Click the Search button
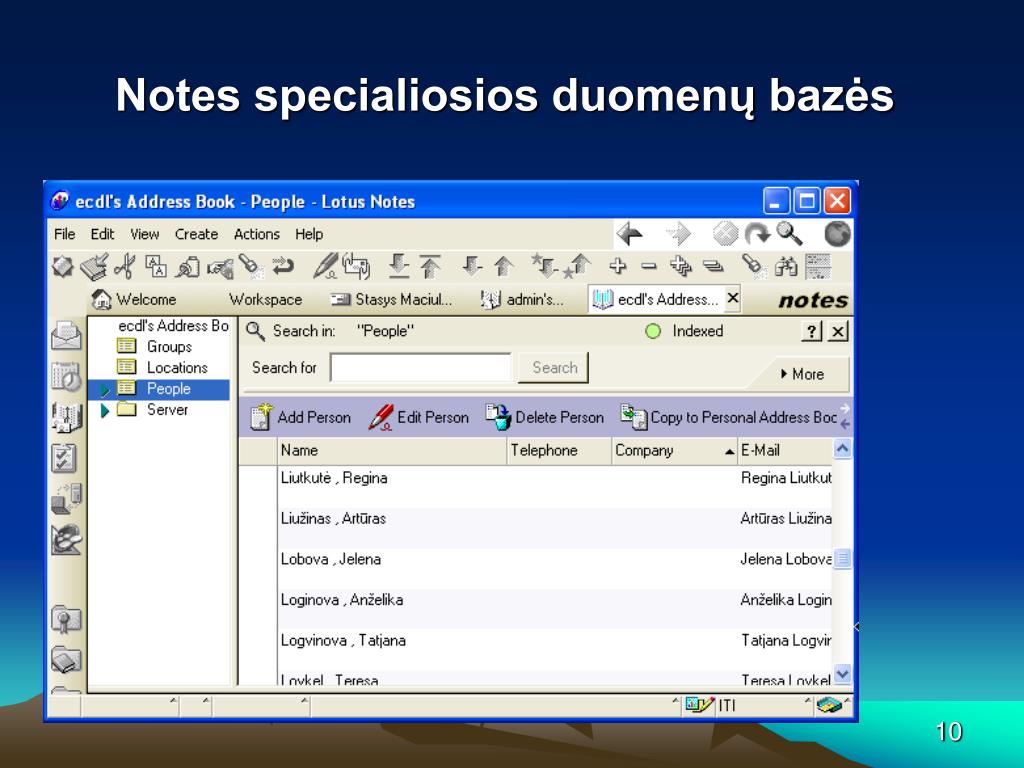This screenshot has height=768, width=1024. click(554, 368)
